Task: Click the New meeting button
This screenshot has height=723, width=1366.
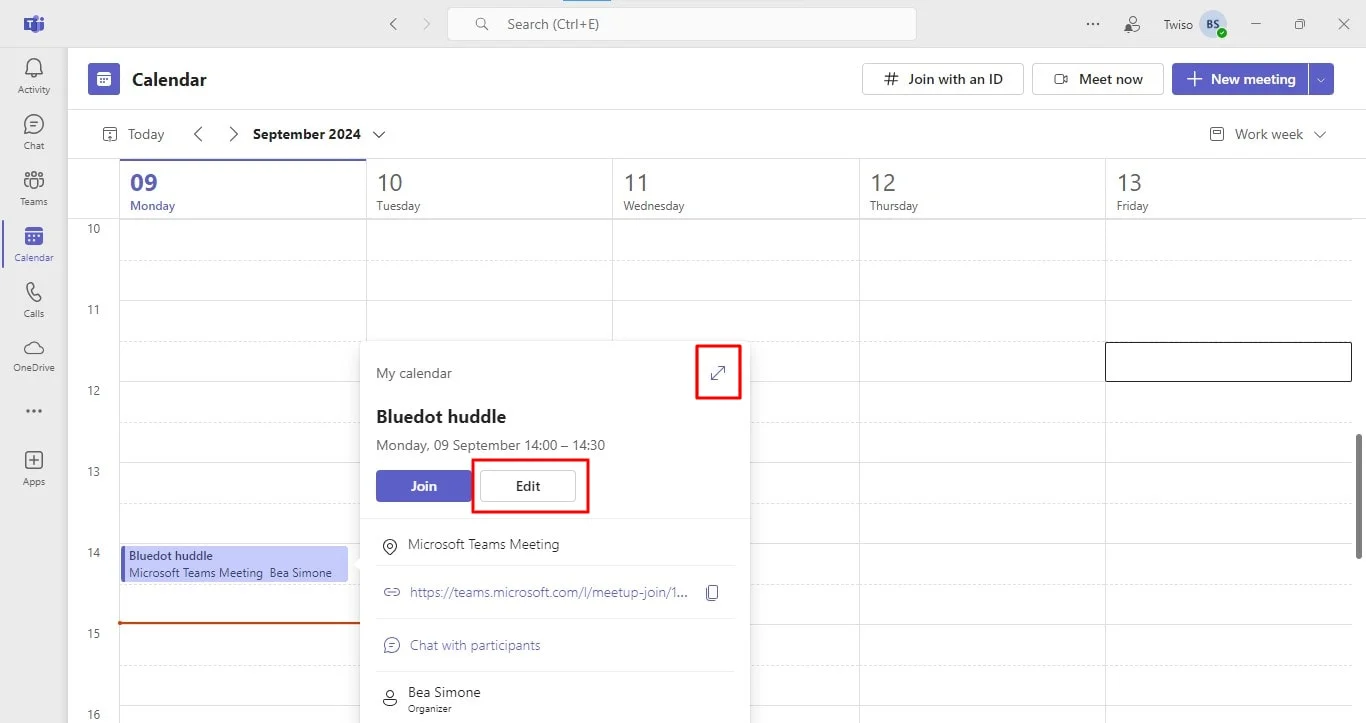Action: [1240, 79]
